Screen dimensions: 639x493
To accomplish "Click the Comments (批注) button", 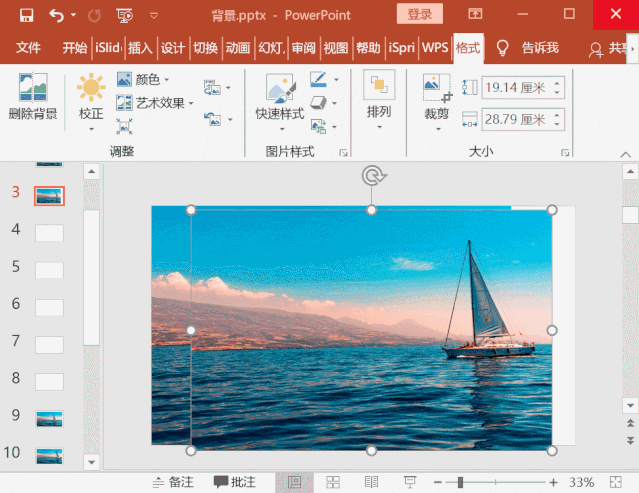I will (x=235, y=482).
